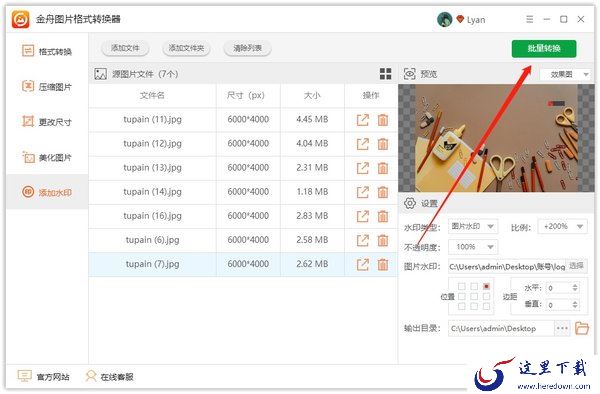Click the 水平 margin value field
The image size is (600, 394).
click(559, 288)
